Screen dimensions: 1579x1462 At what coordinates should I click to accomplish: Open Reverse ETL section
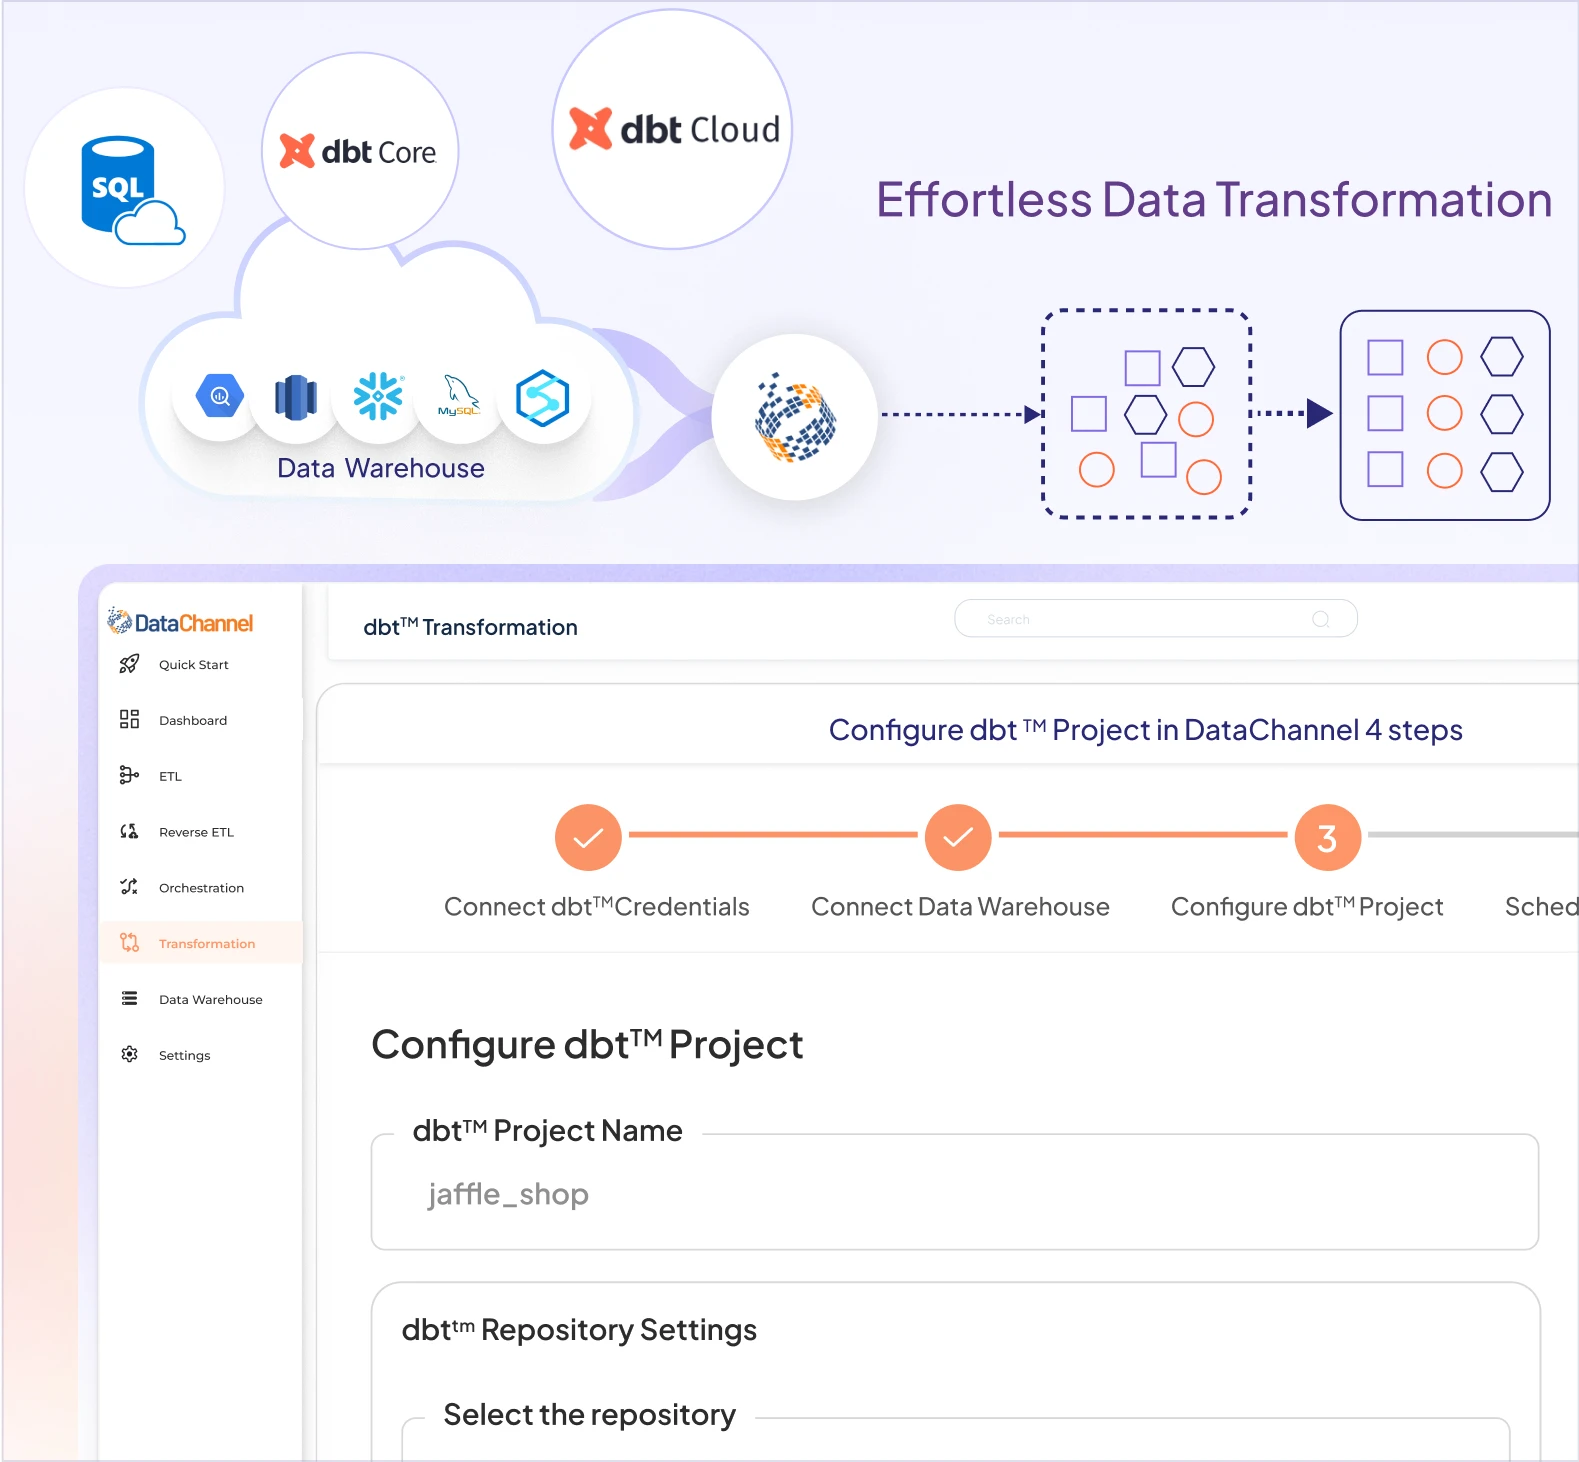[x=200, y=832]
